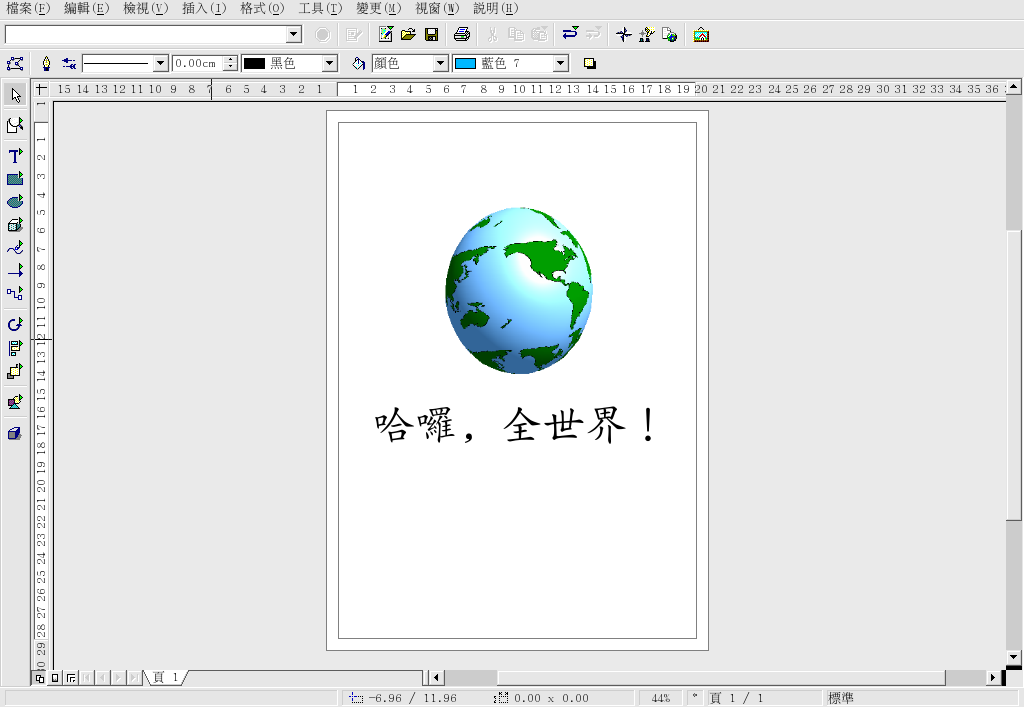Choose the Rectangle drawing tool
Screen dimensions: 1024x707
click(15, 179)
